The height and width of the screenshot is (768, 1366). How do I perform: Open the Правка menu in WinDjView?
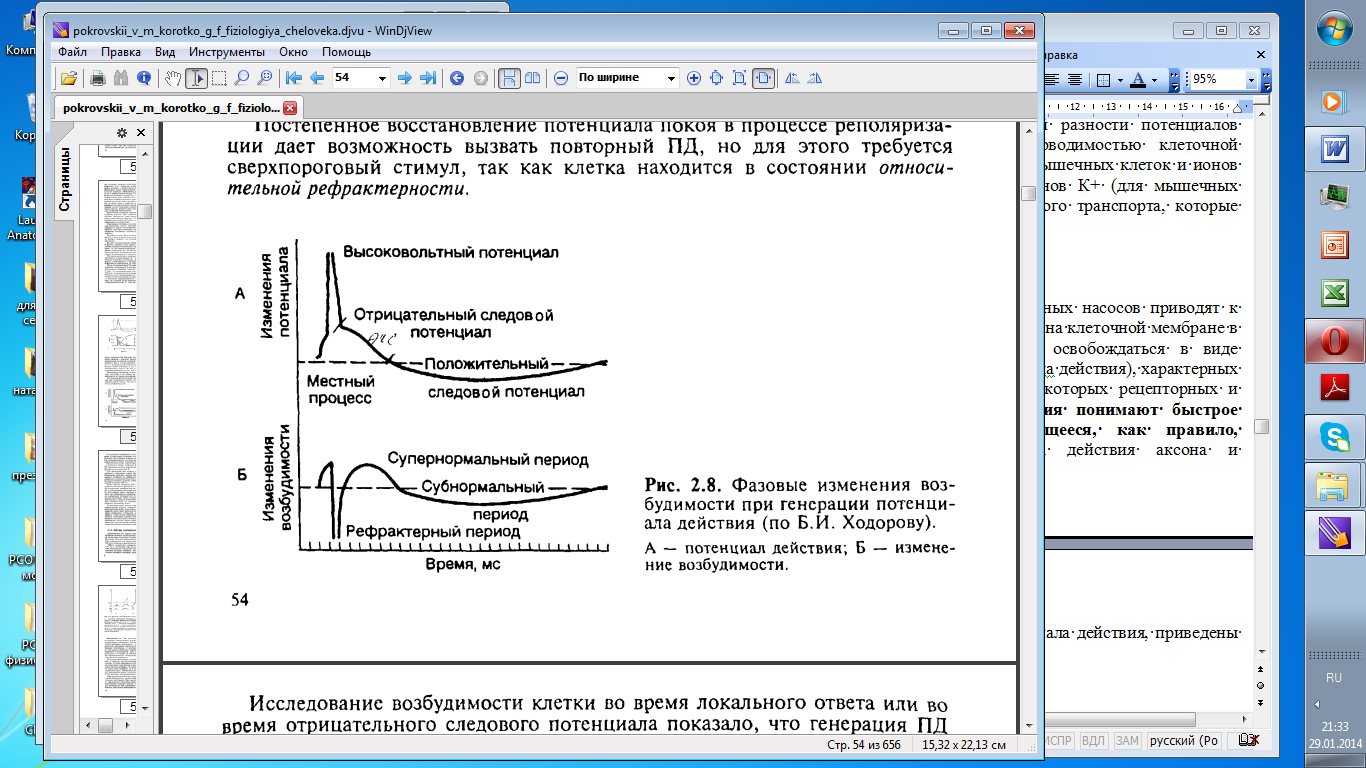point(120,52)
